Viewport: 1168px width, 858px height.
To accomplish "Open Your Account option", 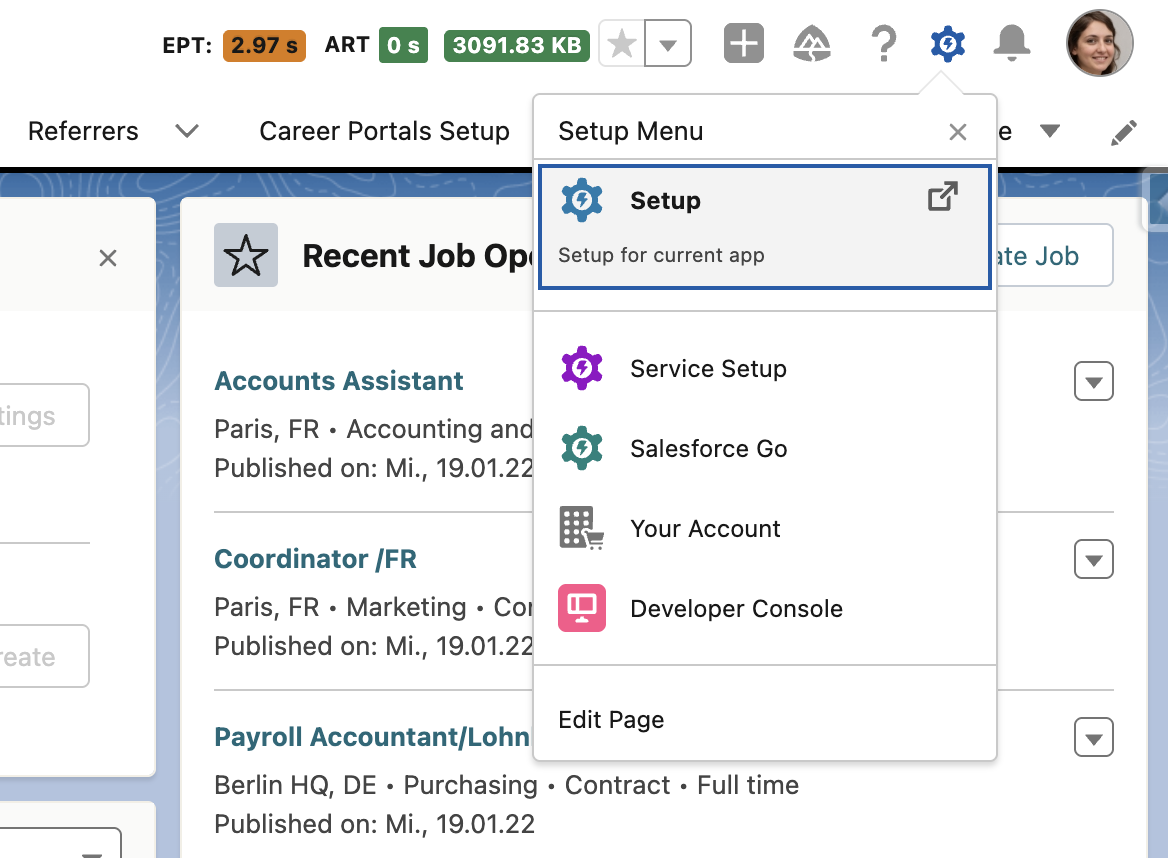I will click(765, 528).
